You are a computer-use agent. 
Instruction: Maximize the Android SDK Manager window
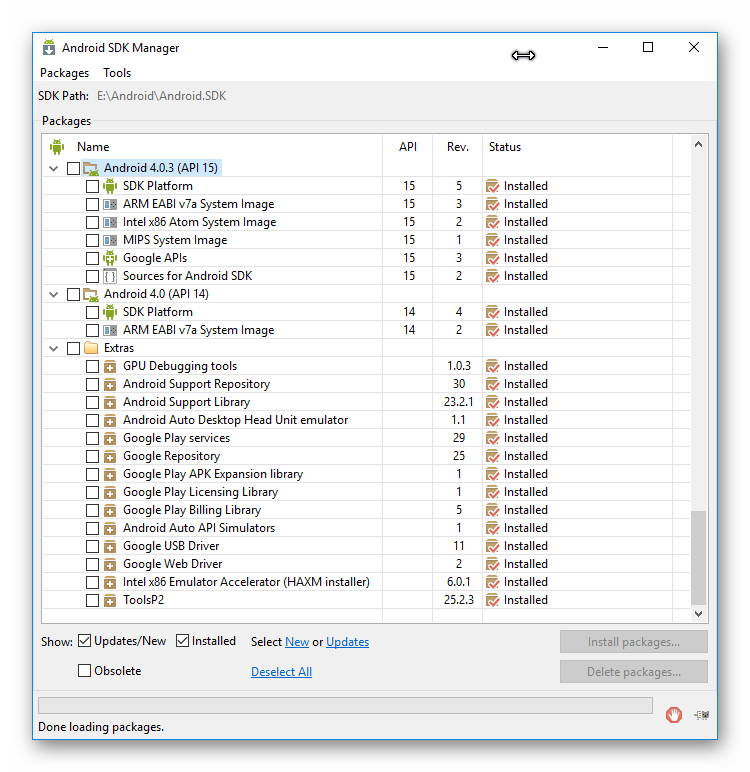648,47
